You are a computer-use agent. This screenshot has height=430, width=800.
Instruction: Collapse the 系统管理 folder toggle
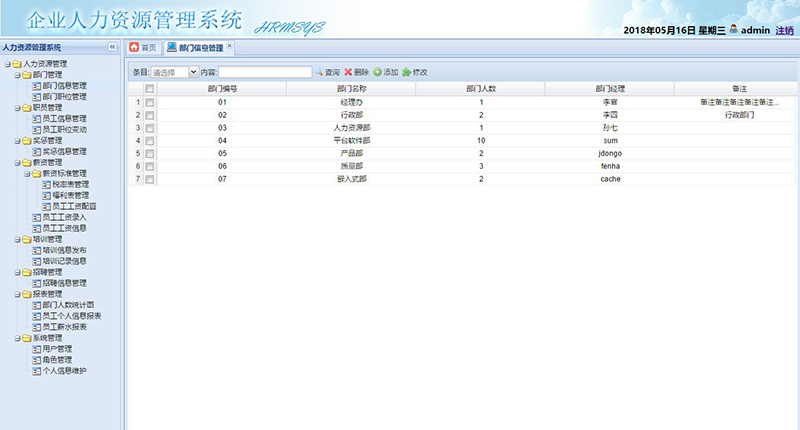17,338
